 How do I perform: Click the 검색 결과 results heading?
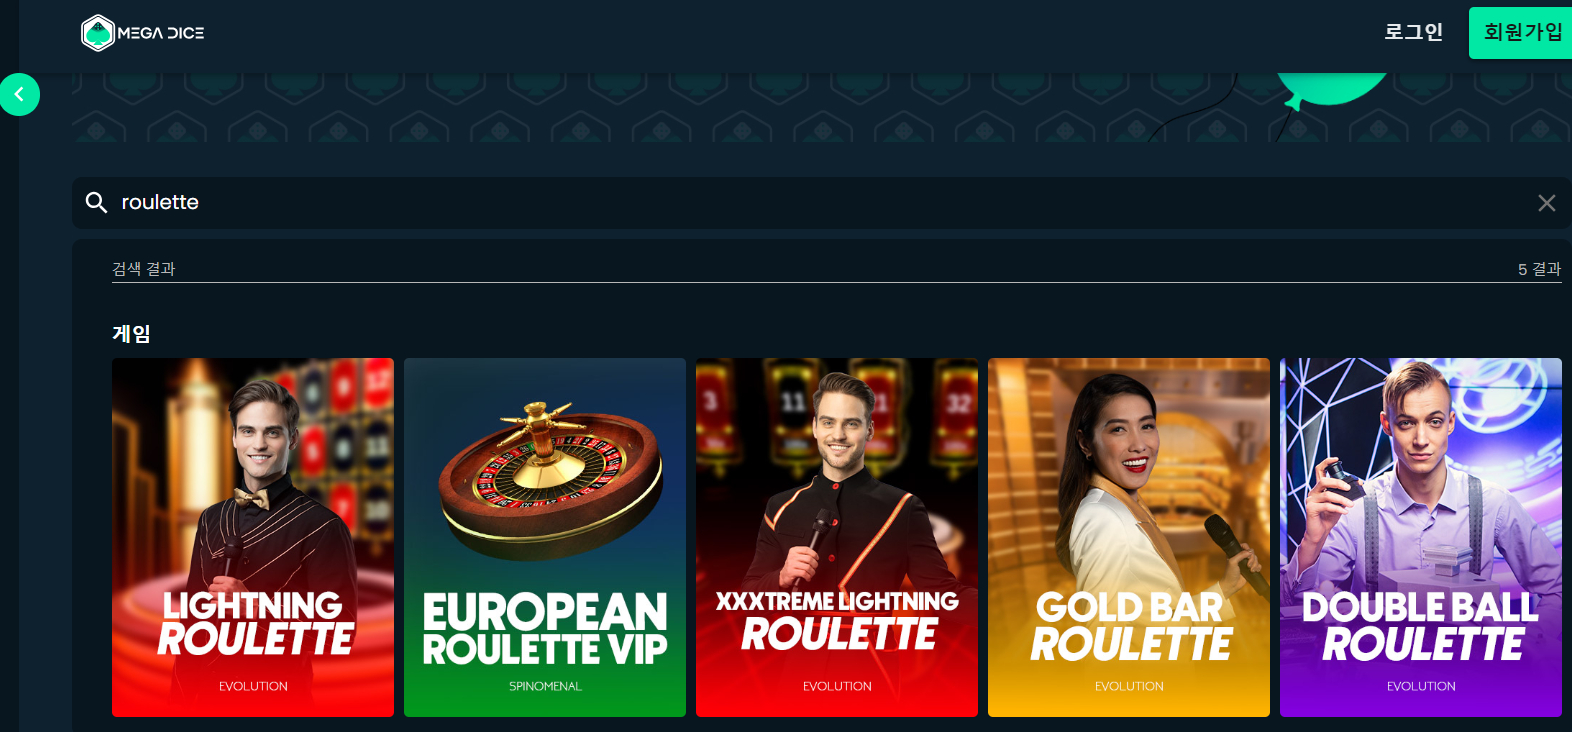coord(144,269)
